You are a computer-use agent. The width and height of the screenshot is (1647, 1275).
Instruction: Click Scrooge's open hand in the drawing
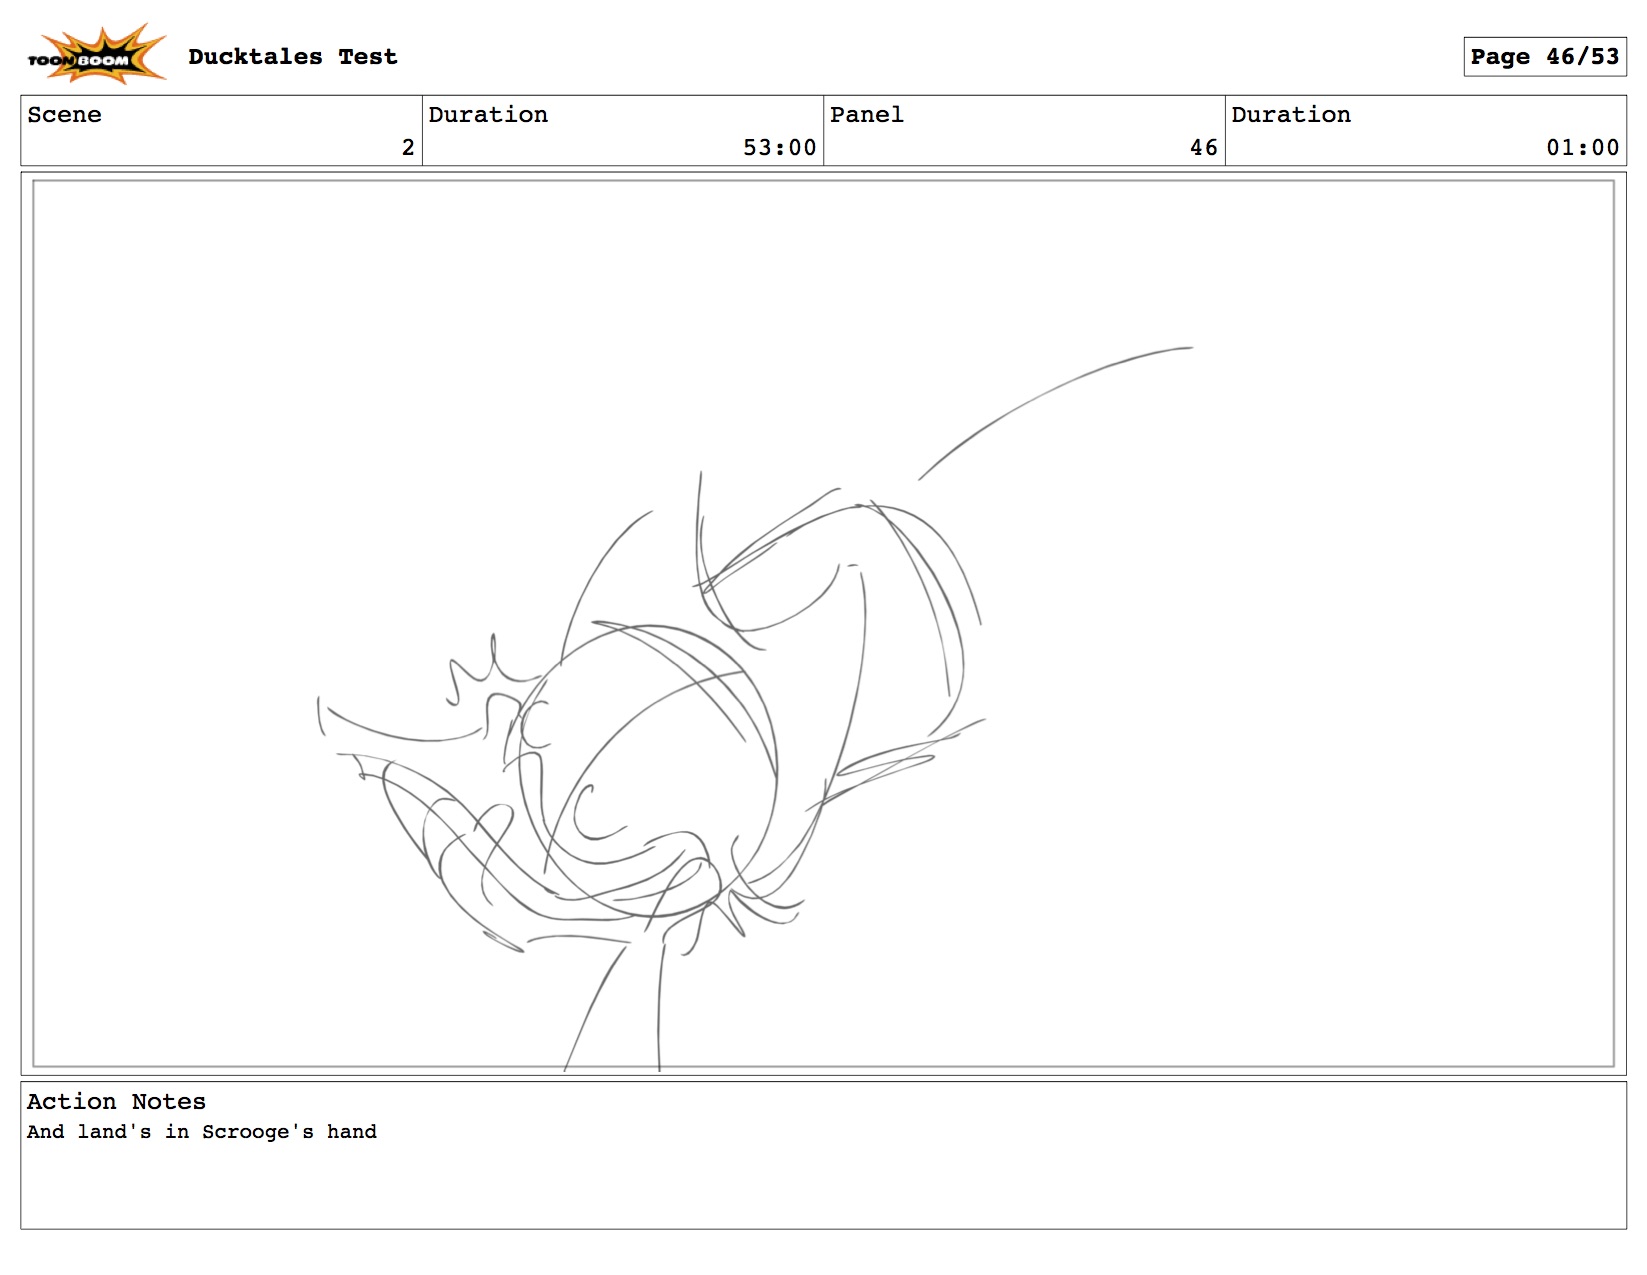[x=450, y=840]
